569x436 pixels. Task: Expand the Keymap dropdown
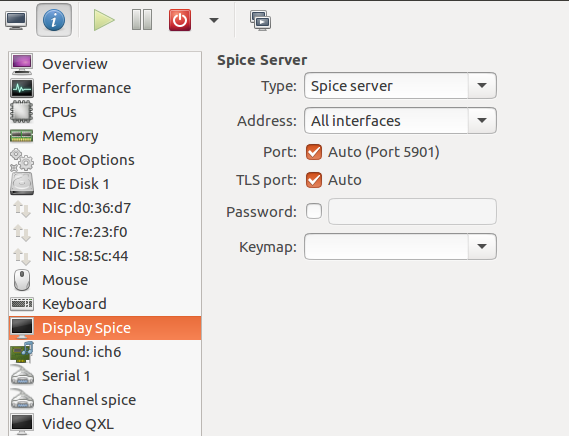400,246
